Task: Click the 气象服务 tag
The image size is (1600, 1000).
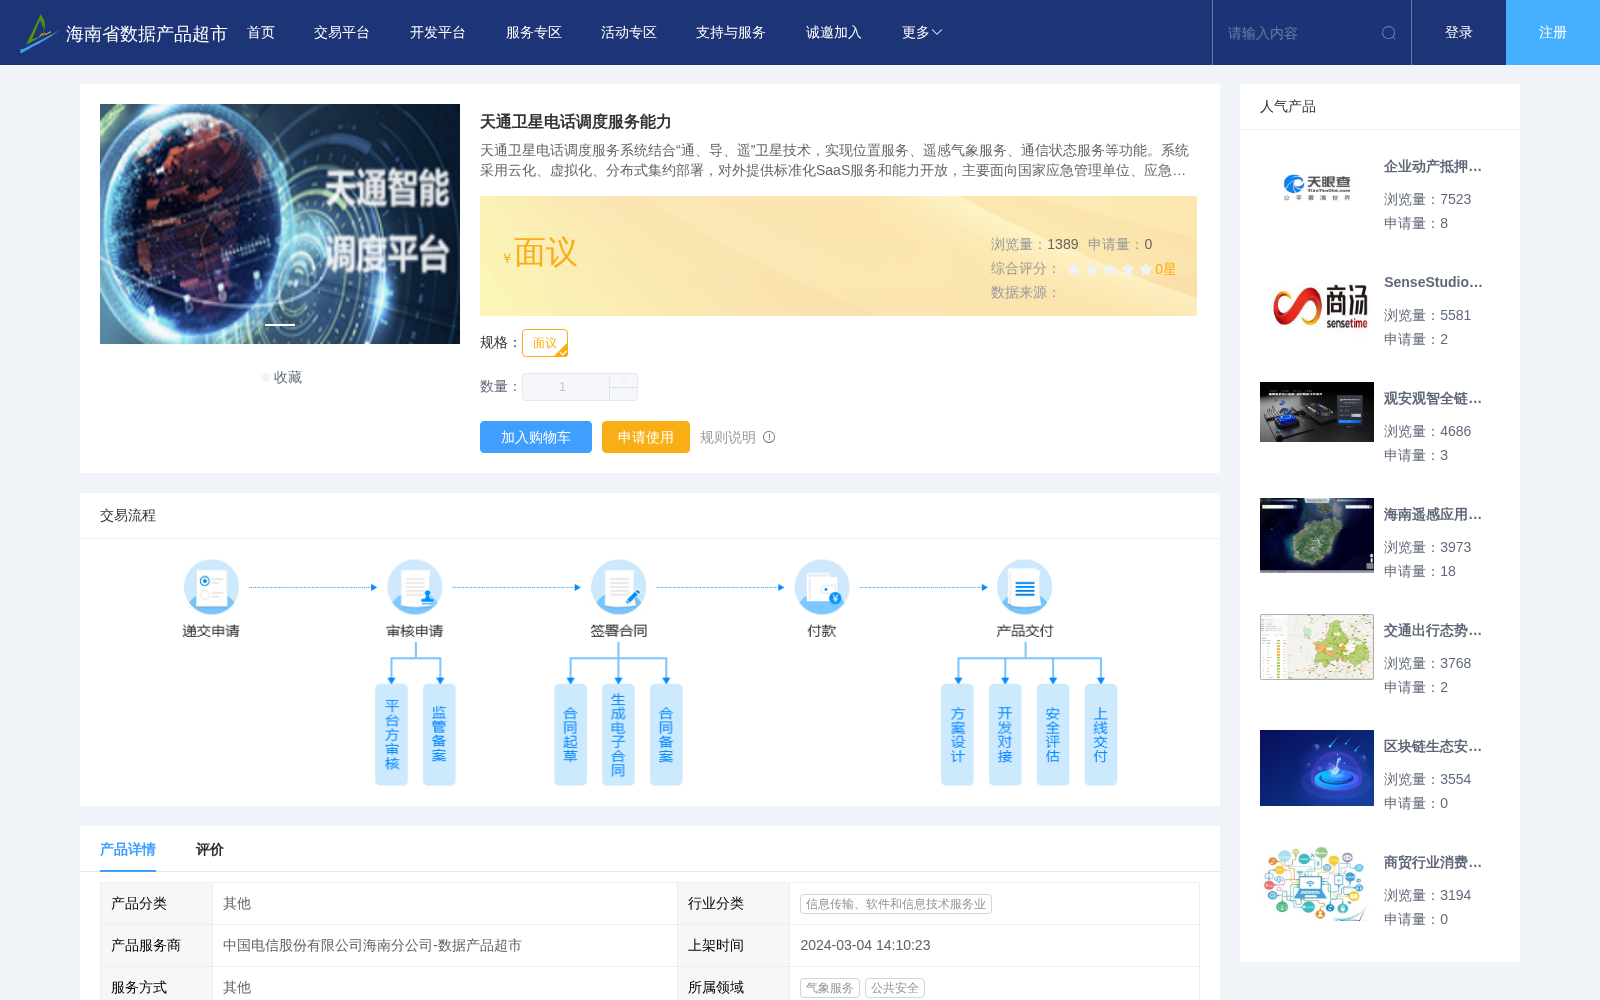Action: (830, 988)
